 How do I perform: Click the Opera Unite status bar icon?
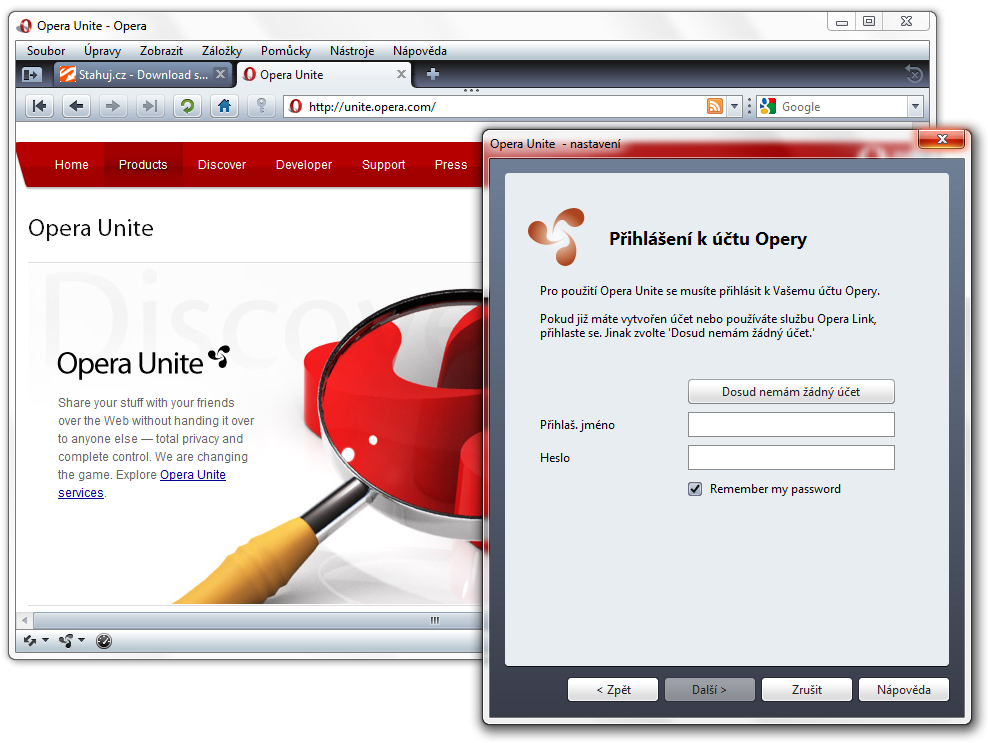66,641
